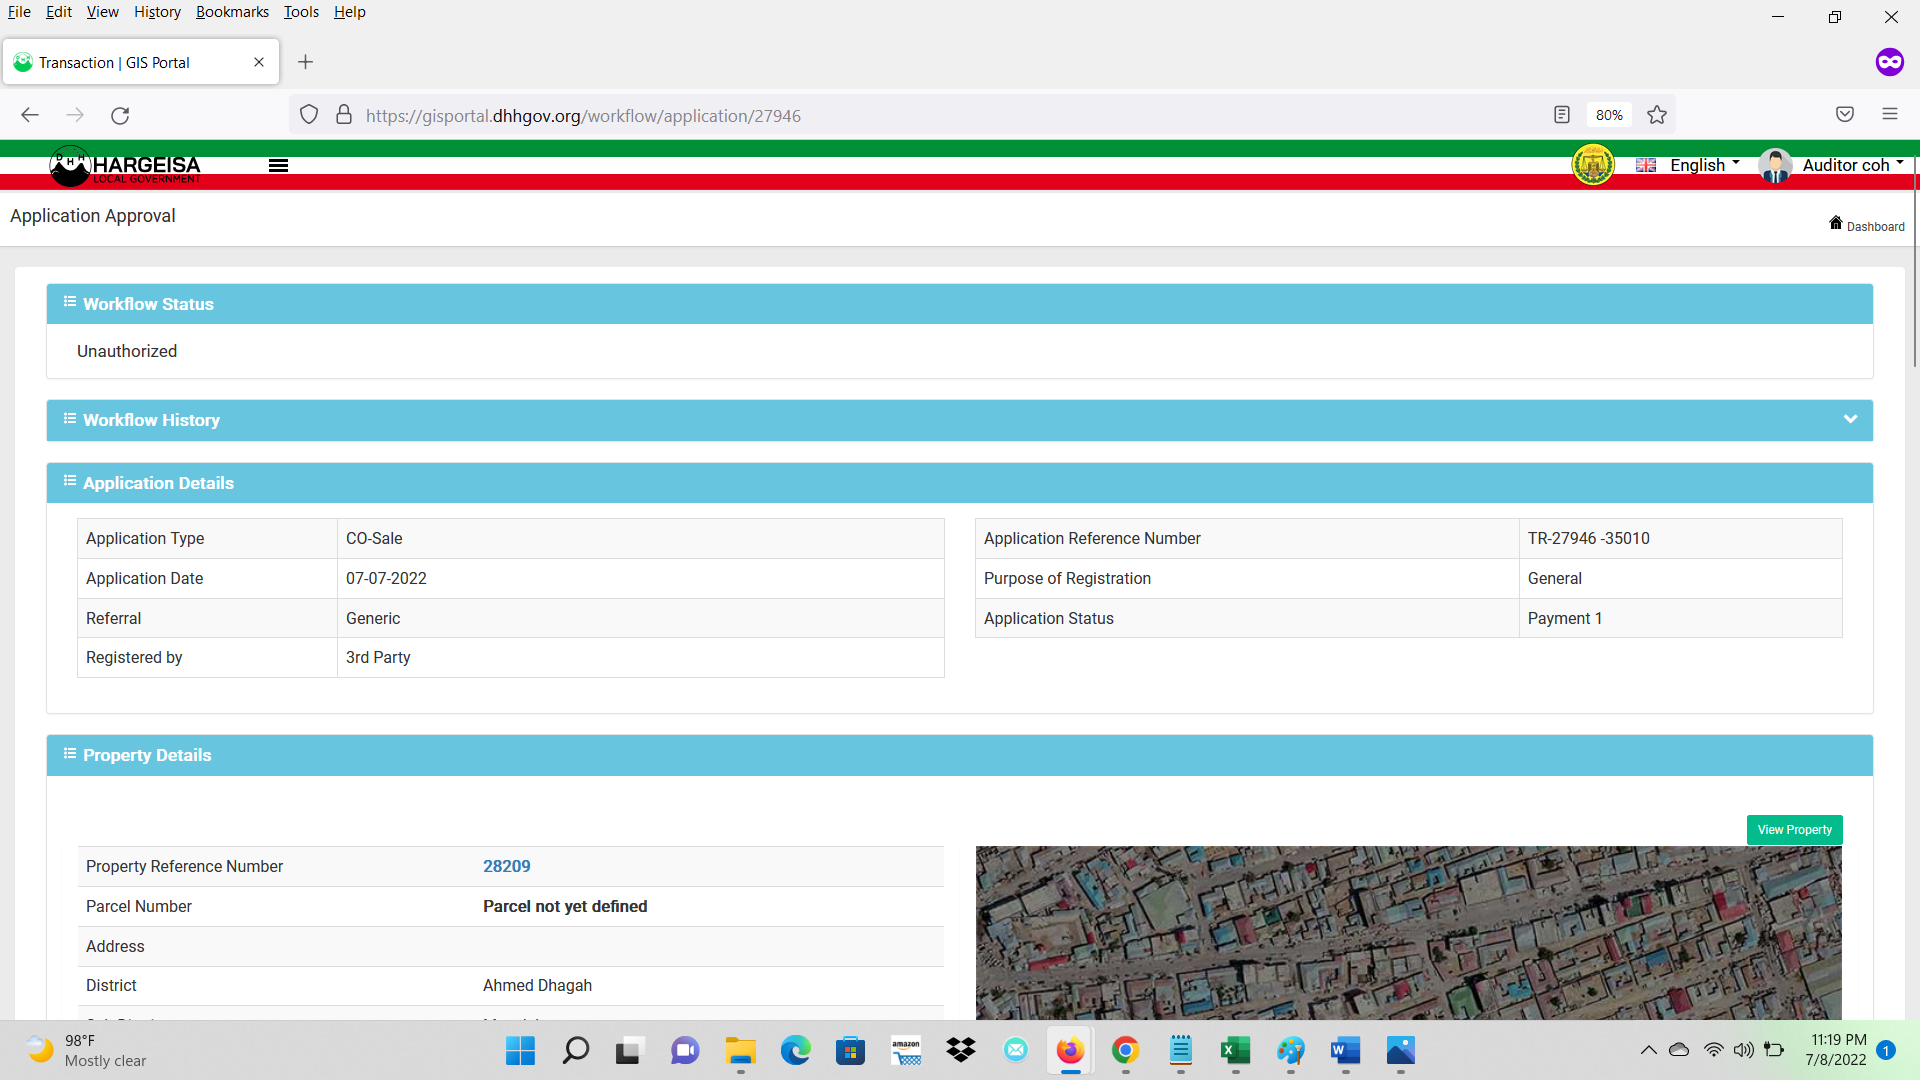Click the purple private browsing mask icon
Screen dimensions: 1920x1080
[x=1889, y=62]
